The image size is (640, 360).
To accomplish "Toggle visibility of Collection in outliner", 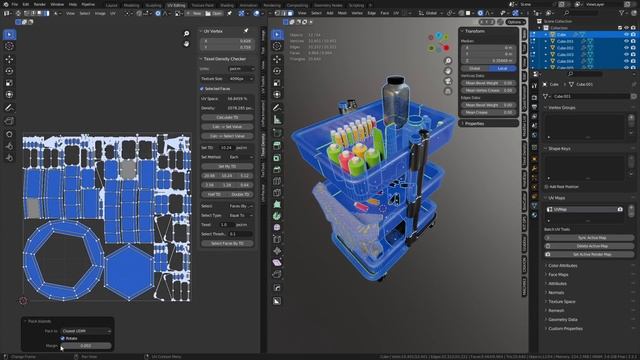I will point(626,28).
